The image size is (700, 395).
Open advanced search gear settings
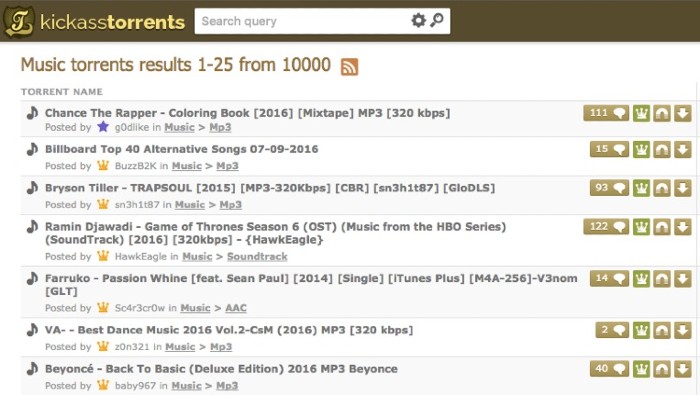(418, 21)
